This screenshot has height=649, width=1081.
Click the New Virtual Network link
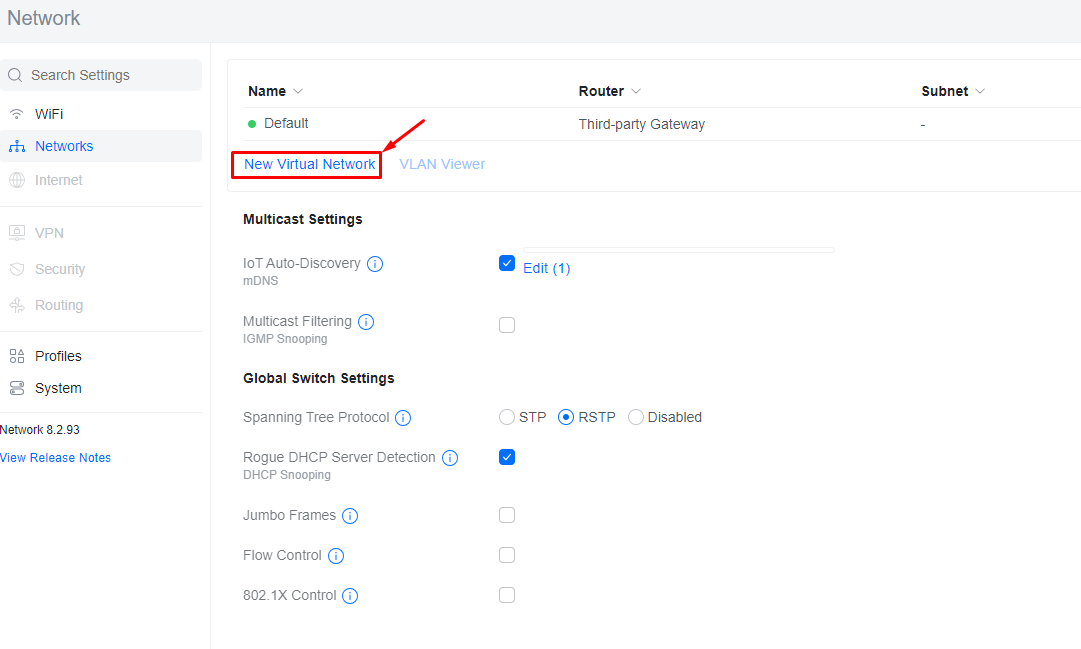pyautogui.click(x=310, y=164)
